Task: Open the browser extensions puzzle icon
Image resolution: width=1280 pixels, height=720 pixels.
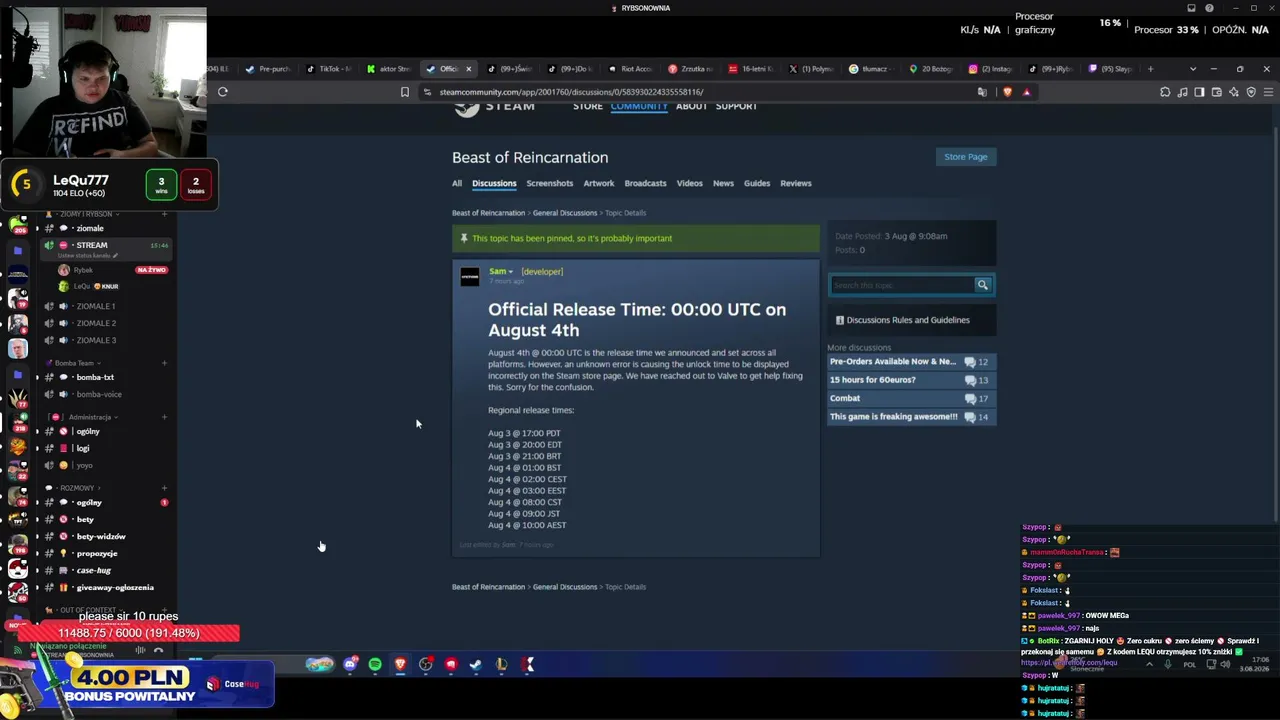Action: (1165, 92)
